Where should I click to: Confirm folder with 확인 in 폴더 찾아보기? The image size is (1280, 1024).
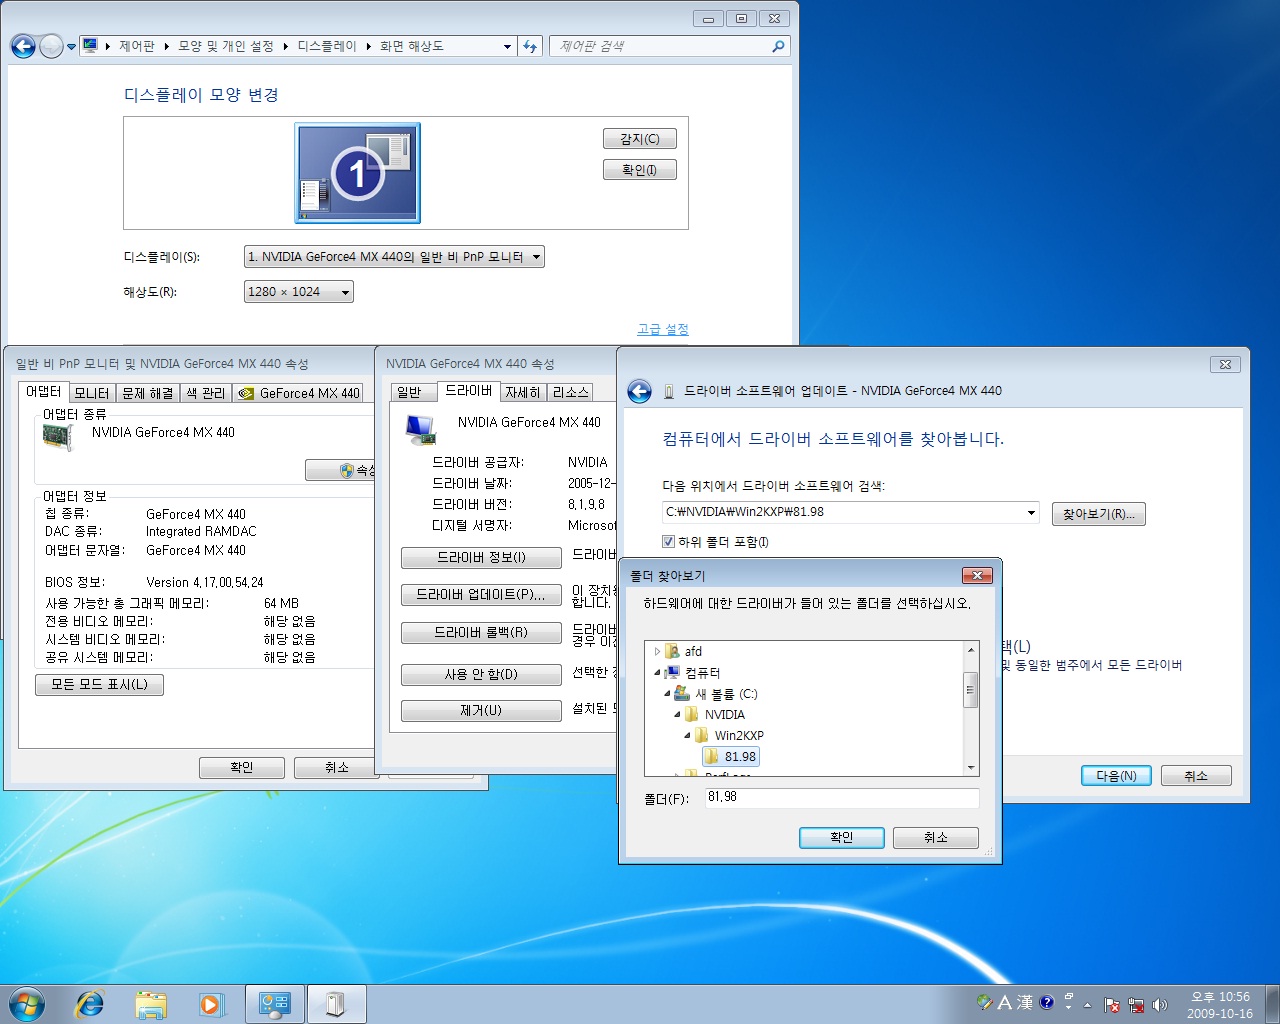[x=841, y=838]
